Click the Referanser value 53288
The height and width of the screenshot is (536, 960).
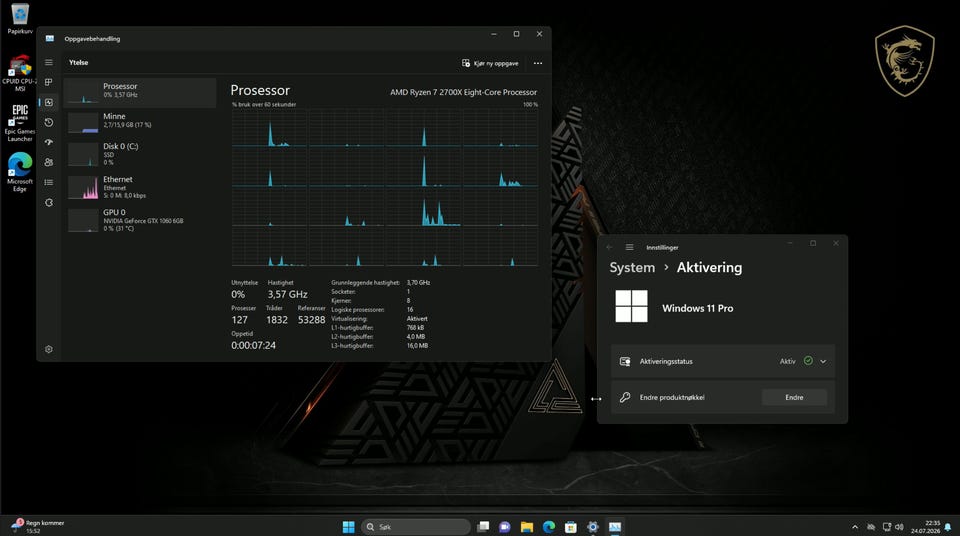point(312,320)
